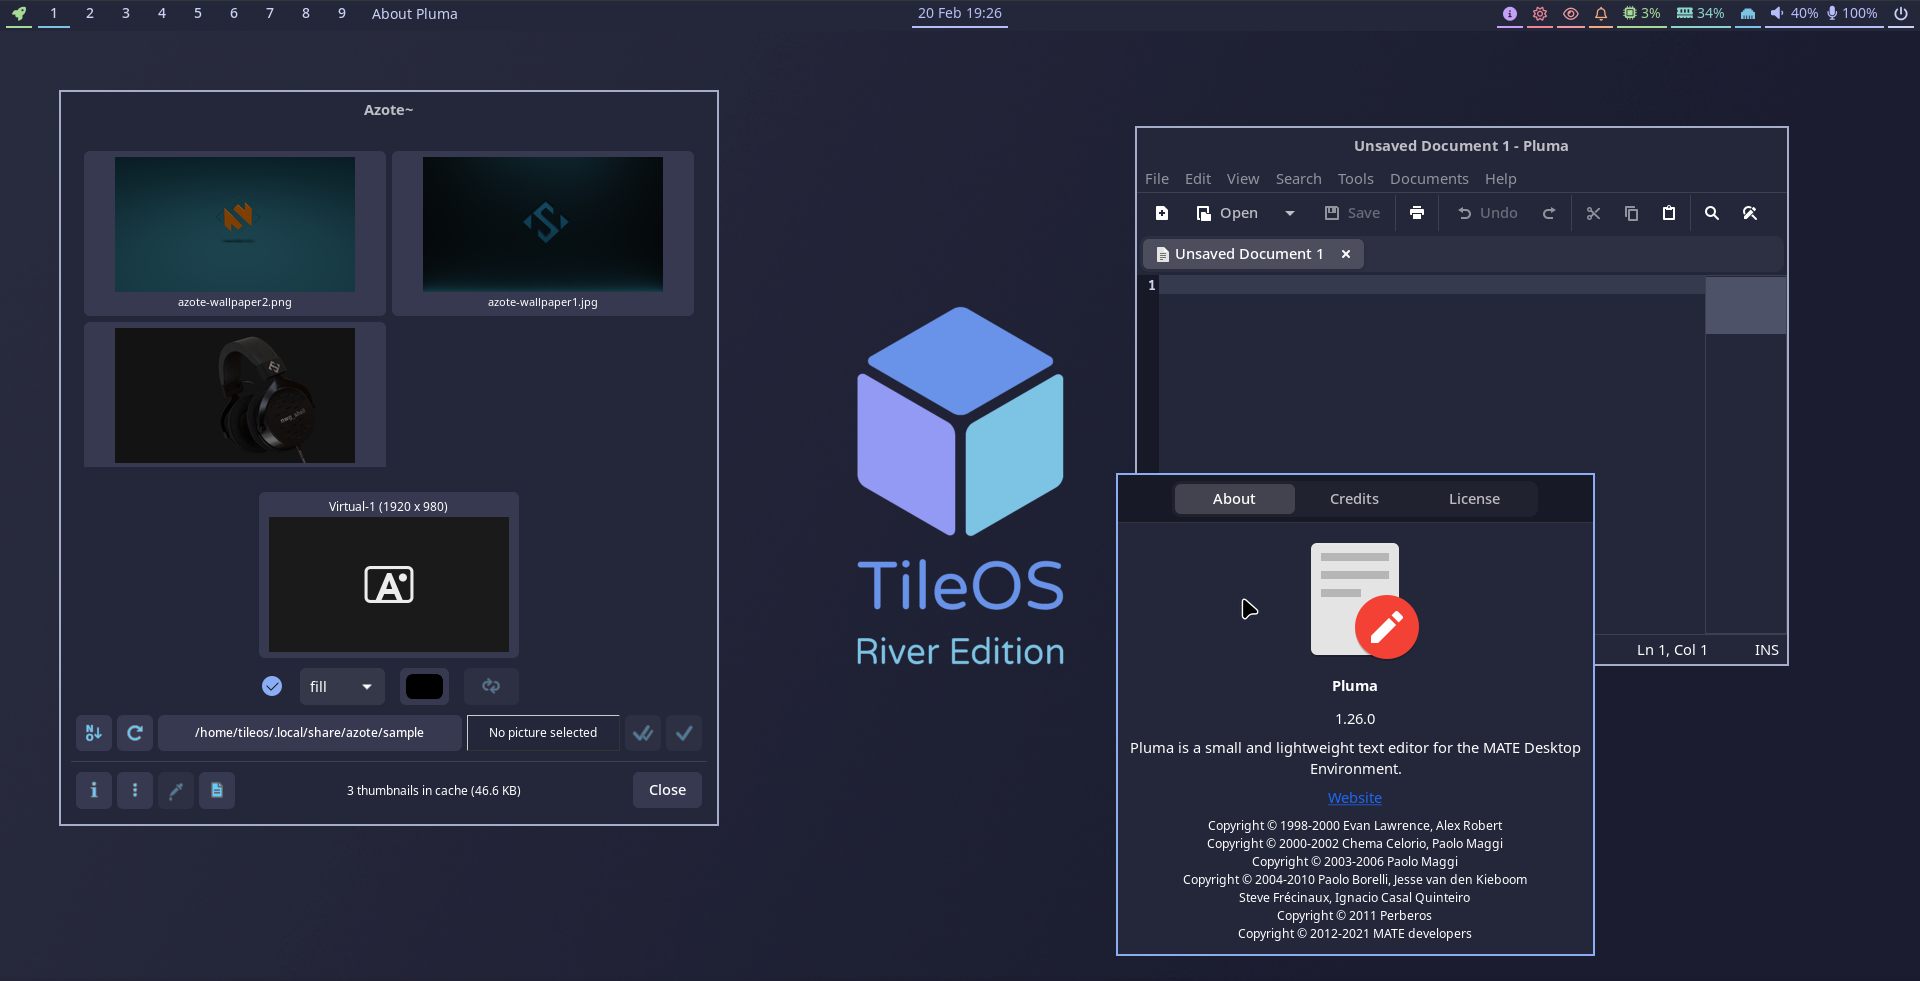1920x981 pixels.
Task: Apply to all displays with double-check icon
Action: point(643,733)
